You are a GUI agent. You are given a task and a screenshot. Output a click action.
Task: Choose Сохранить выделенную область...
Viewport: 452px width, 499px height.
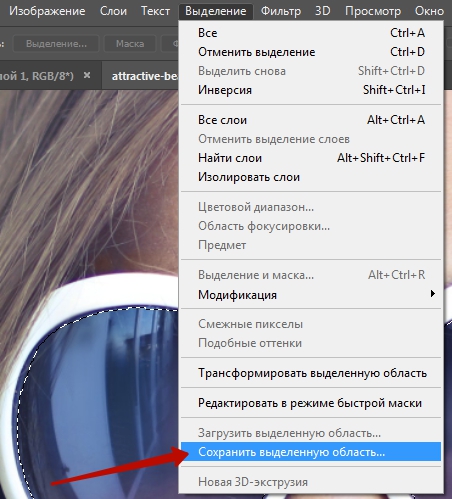pos(311,452)
